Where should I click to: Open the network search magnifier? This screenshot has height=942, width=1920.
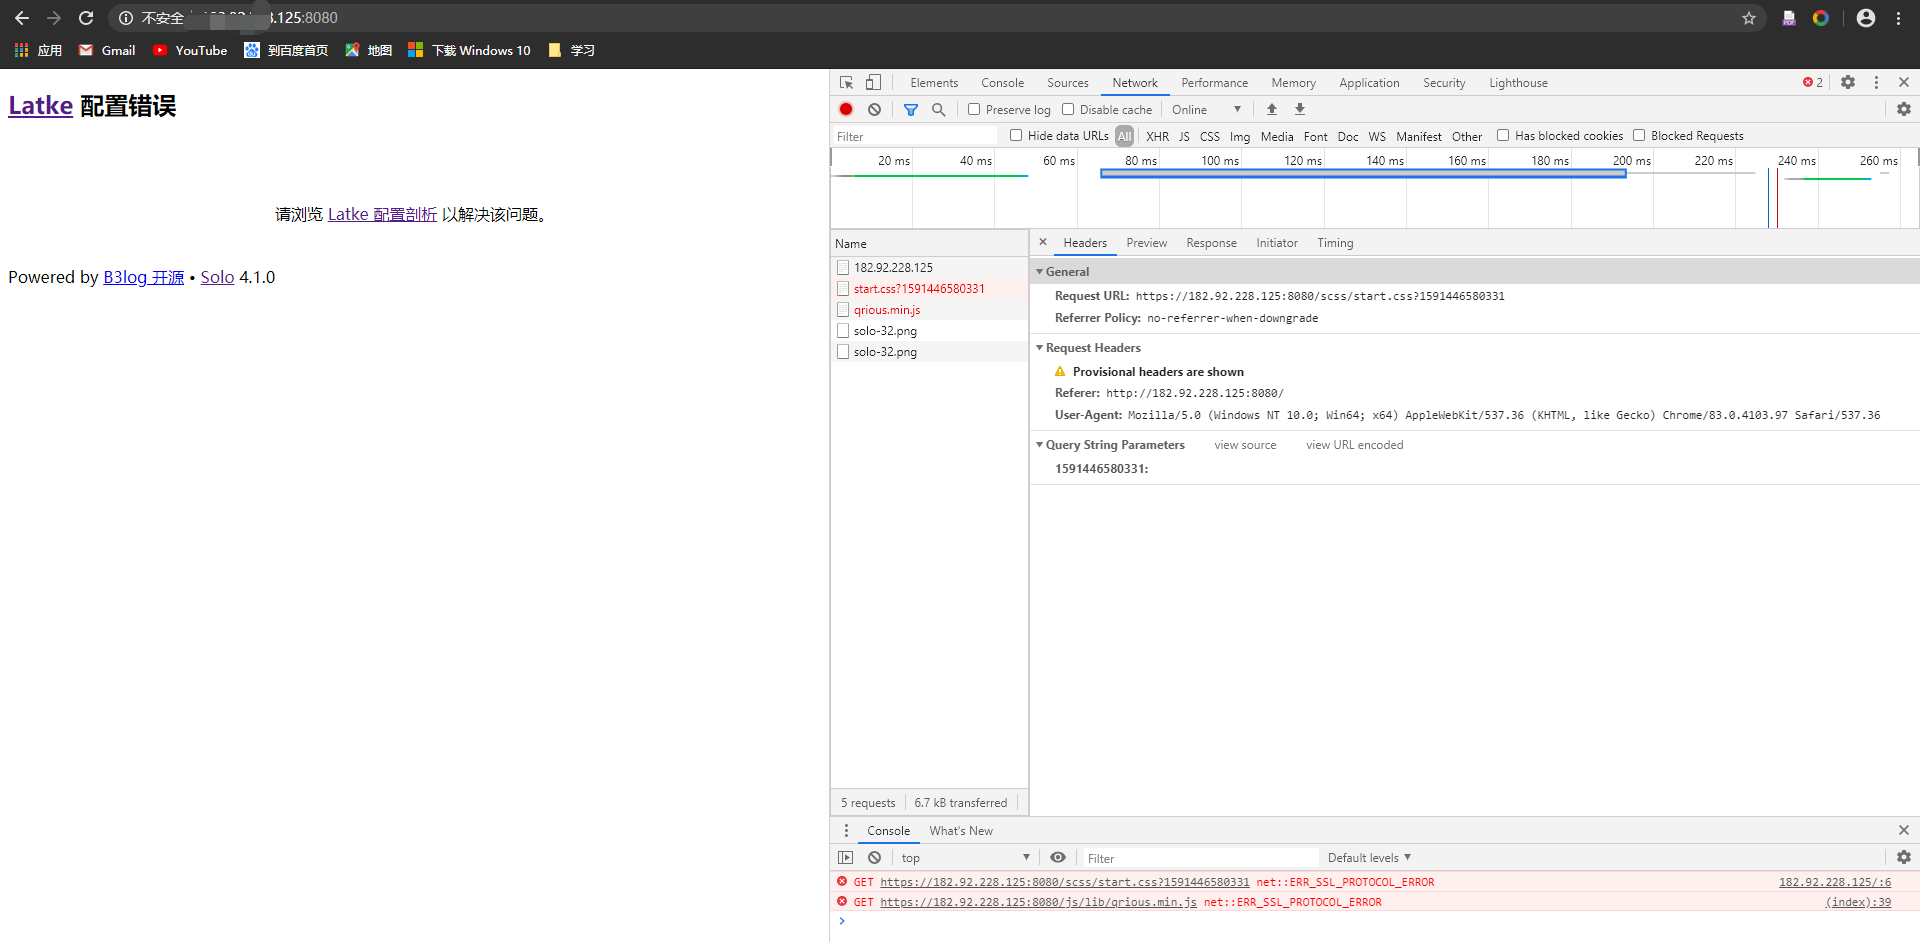(938, 109)
